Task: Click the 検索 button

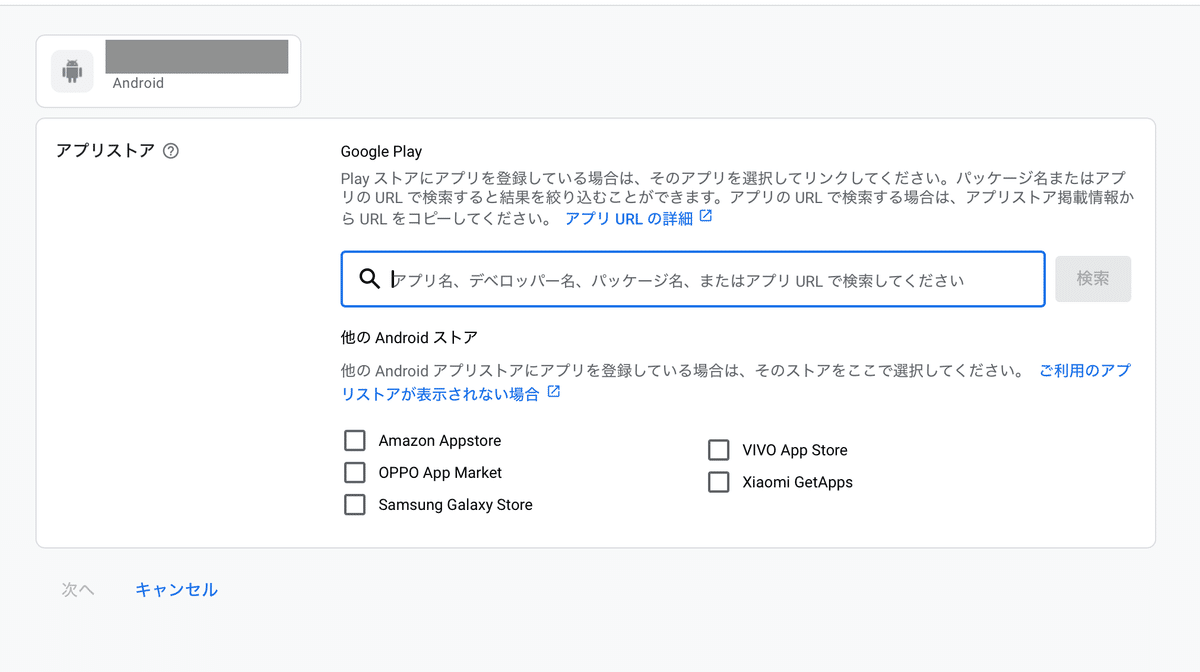Action: (1093, 279)
